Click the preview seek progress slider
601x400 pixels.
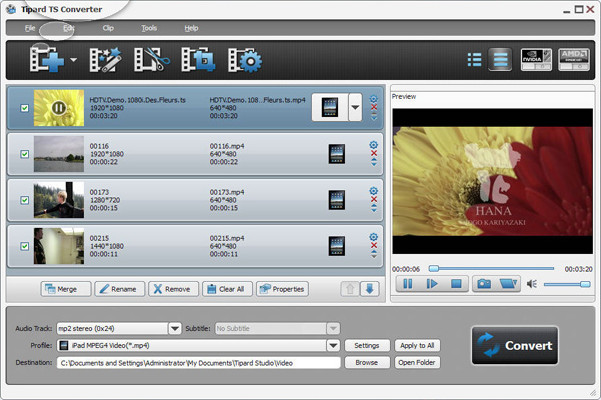[x=490, y=268]
